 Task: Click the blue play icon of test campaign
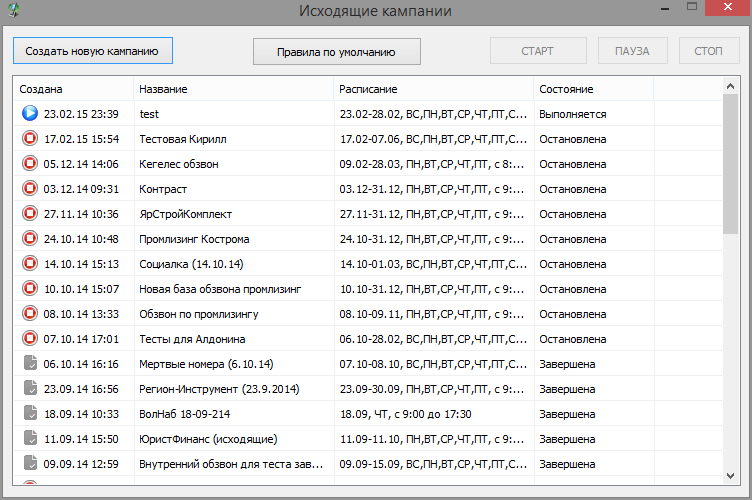click(x=30, y=113)
